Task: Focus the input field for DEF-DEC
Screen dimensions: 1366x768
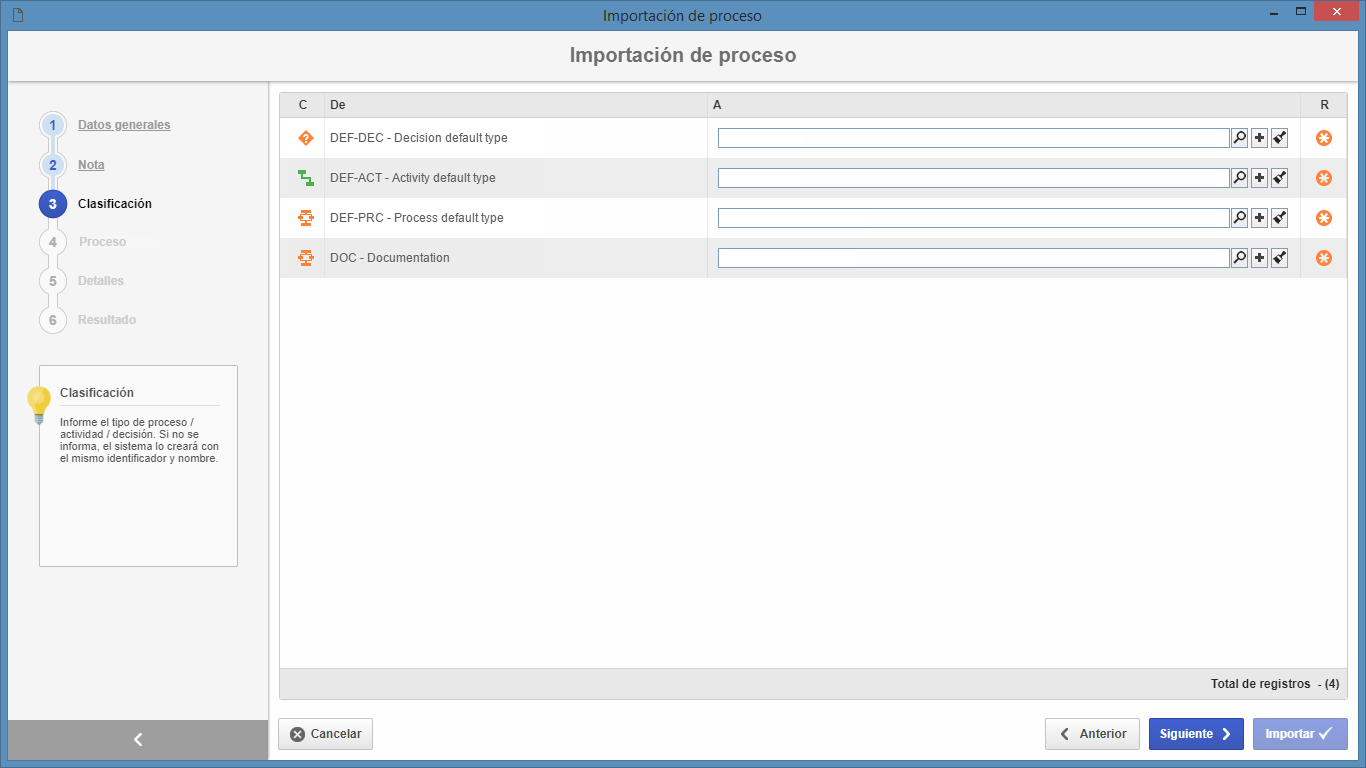Action: tap(973, 138)
